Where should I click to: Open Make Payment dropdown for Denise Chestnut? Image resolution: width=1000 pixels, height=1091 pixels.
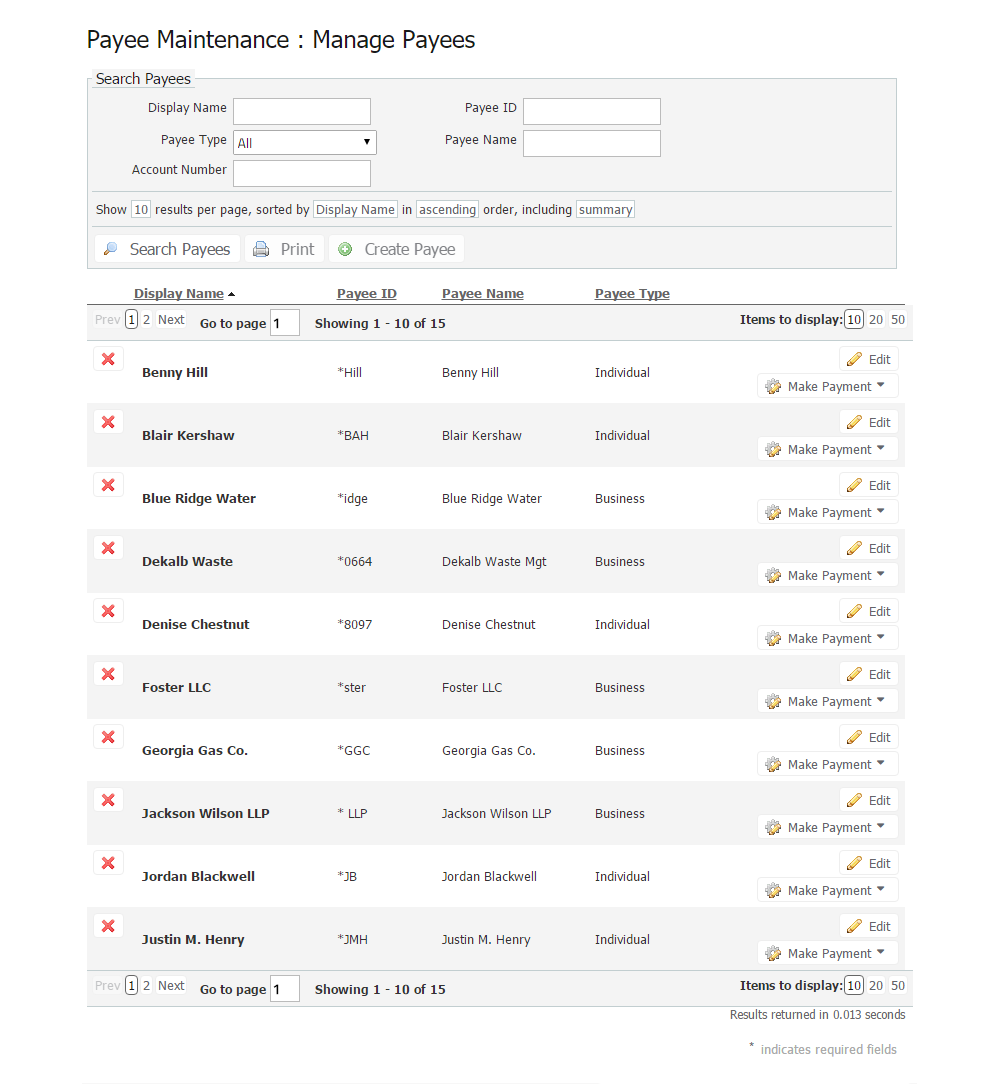pyautogui.click(x=827, y=638)
